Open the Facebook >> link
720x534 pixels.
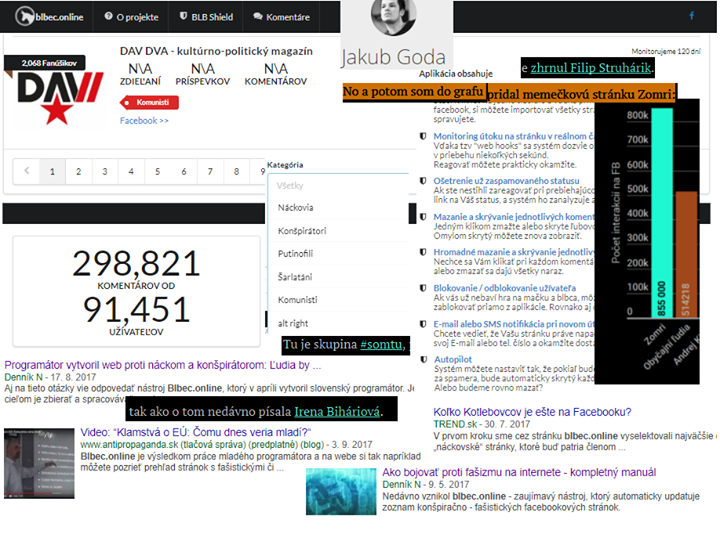144,121
